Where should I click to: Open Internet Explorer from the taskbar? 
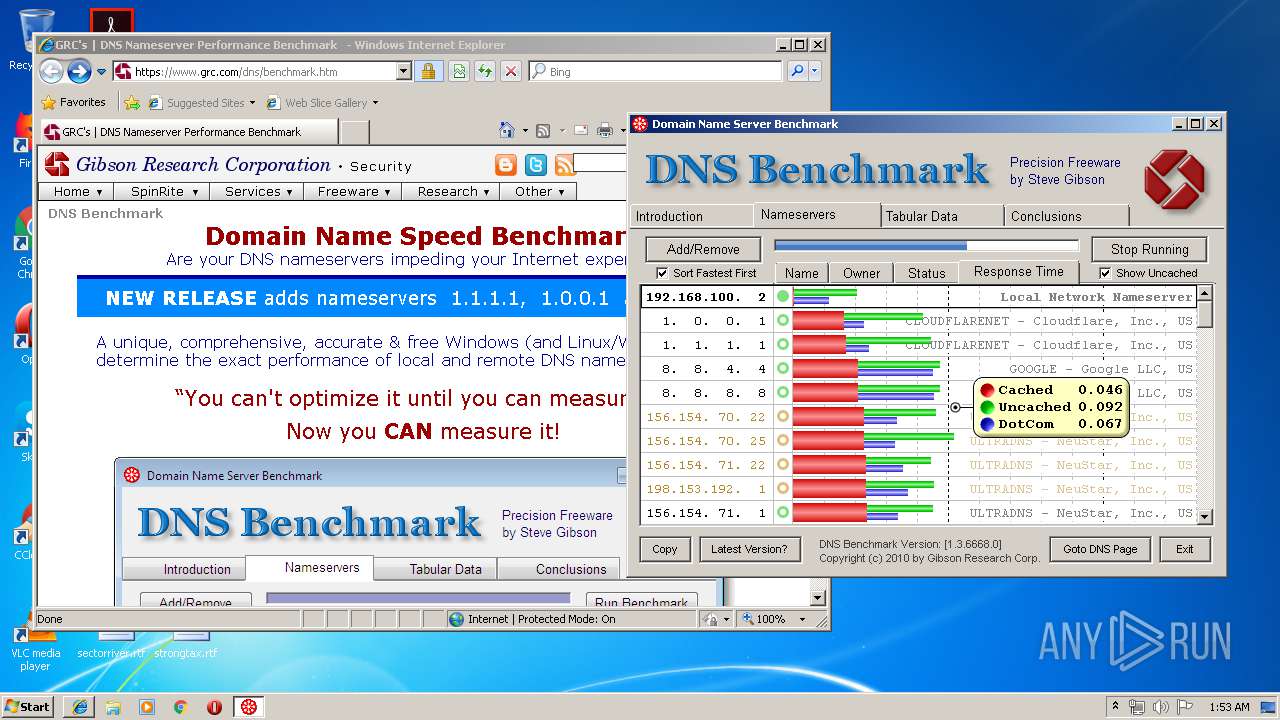coord(79,707)
